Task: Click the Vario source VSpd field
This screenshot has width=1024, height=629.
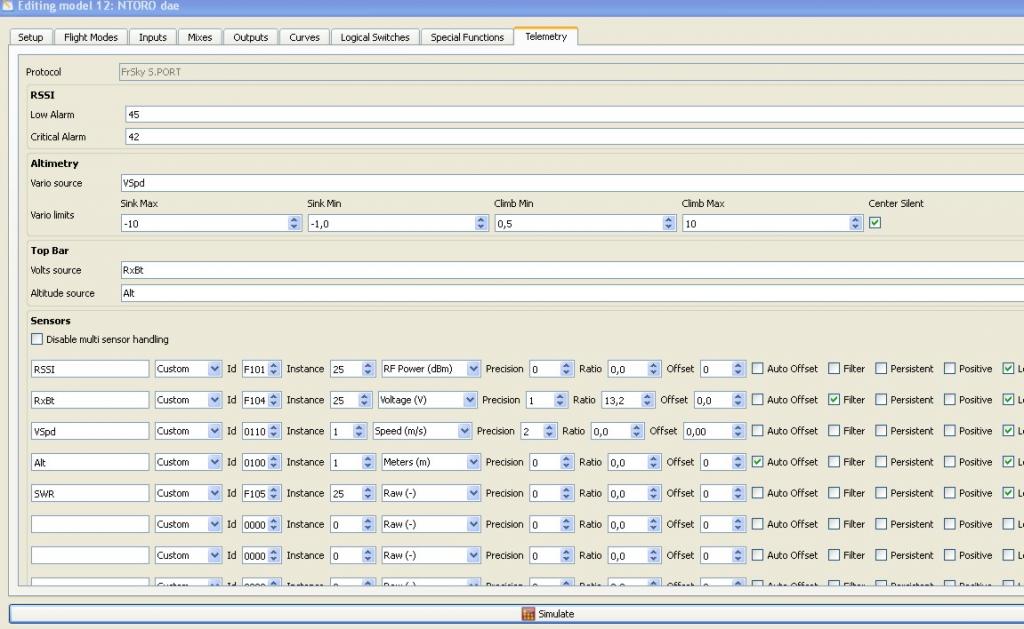Action: [x=570, y=184]
